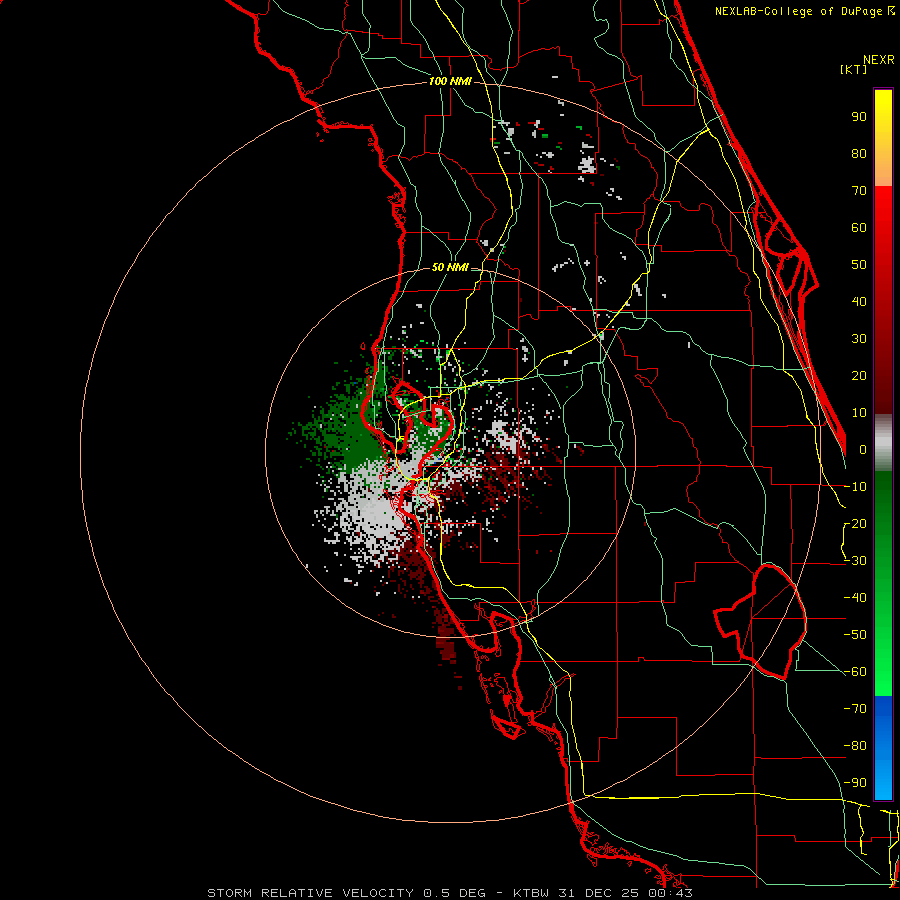Select the 80 value on velocity scale
This screenshot has width=900, height=900.
pyautogui.click(x=859, y=154)
